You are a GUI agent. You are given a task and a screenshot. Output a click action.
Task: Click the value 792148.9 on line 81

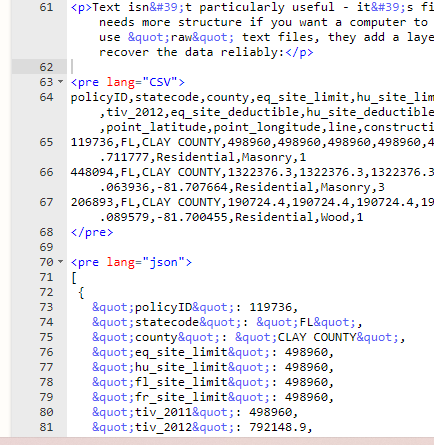(x=278, y=427)
